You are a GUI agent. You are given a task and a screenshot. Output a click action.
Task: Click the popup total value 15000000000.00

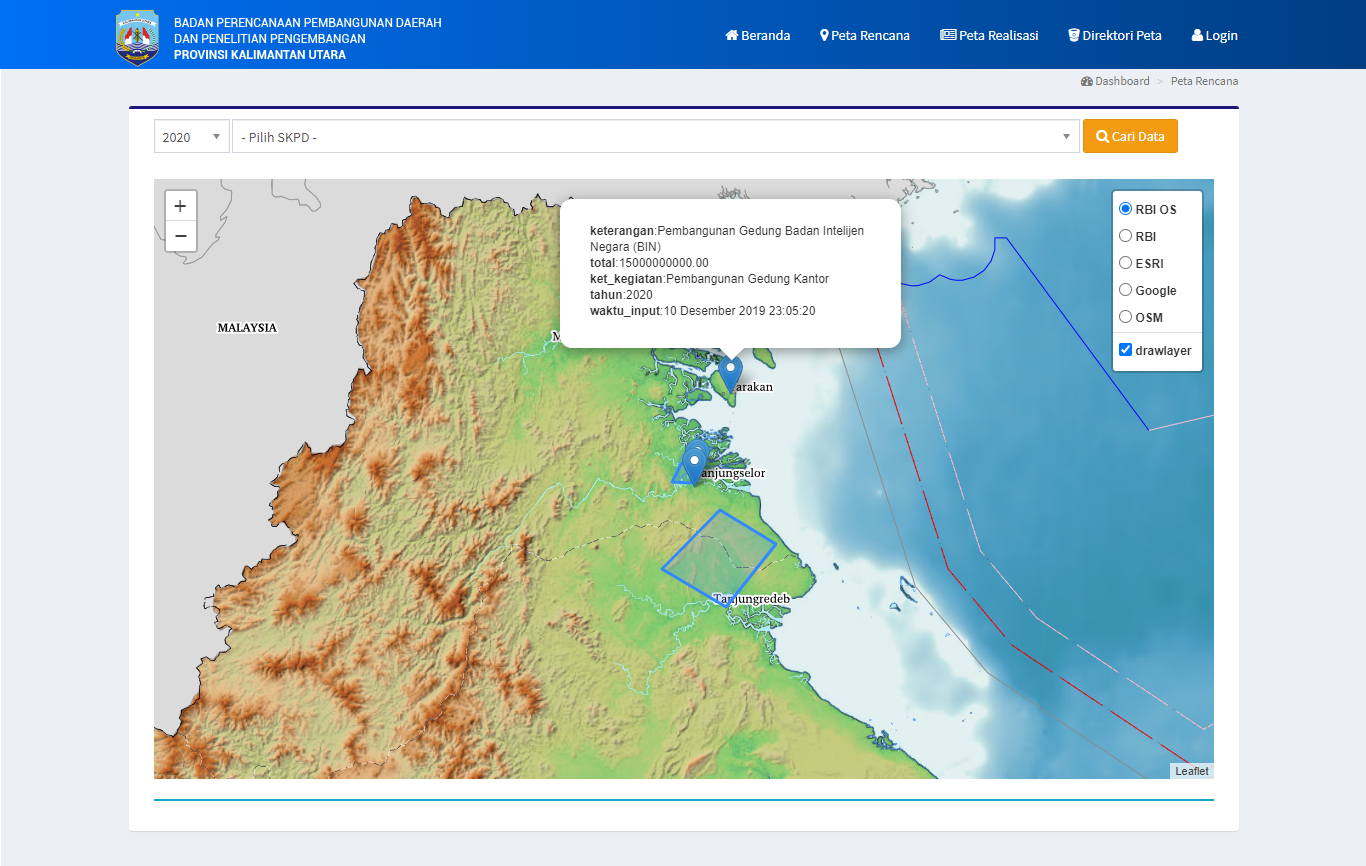point(664,263)
